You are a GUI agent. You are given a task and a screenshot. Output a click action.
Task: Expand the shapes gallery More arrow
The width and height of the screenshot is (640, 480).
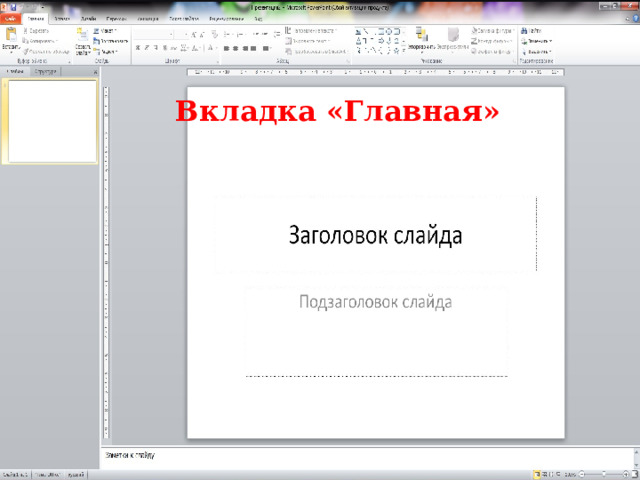404,51
